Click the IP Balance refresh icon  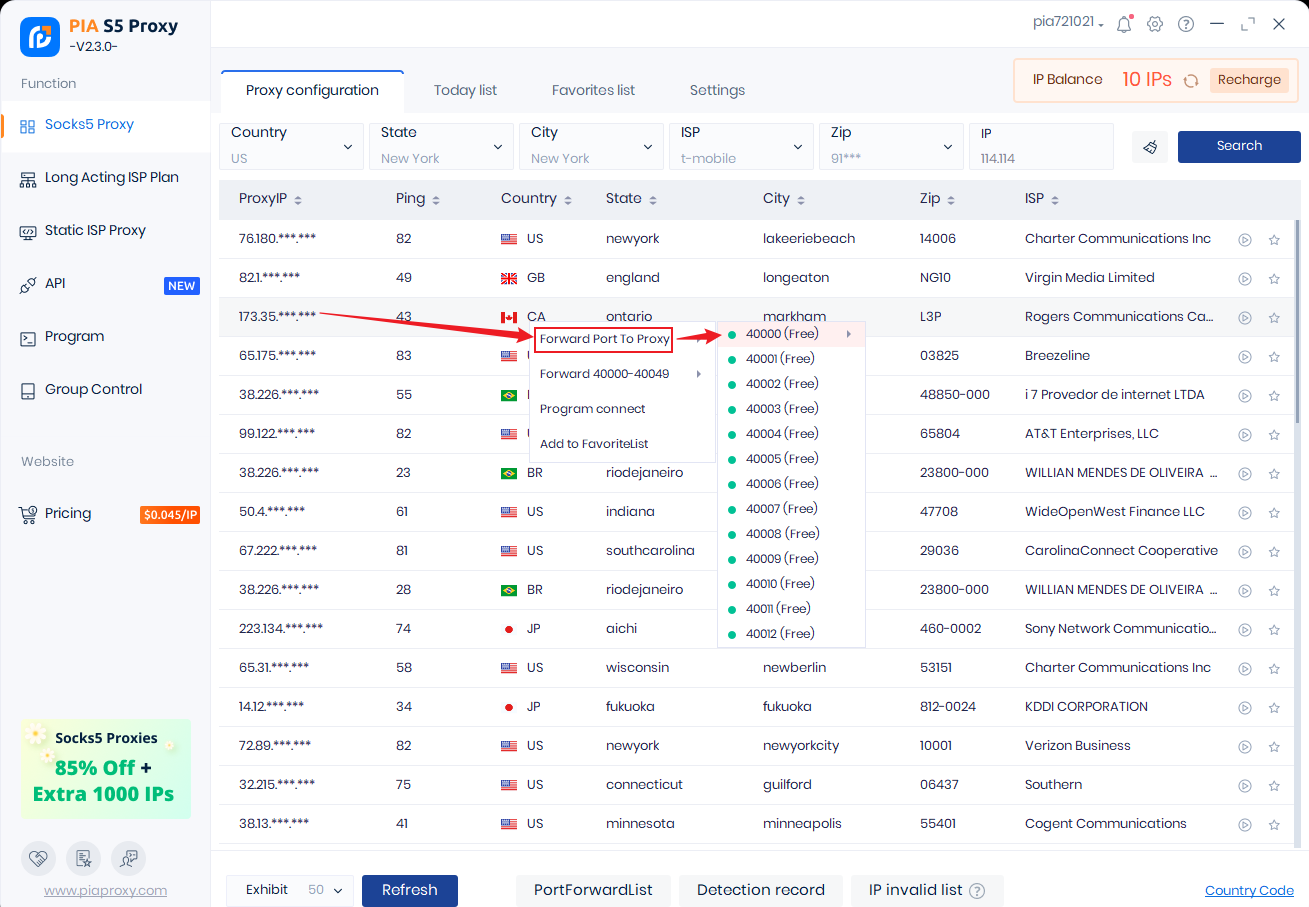point(1191,81)
